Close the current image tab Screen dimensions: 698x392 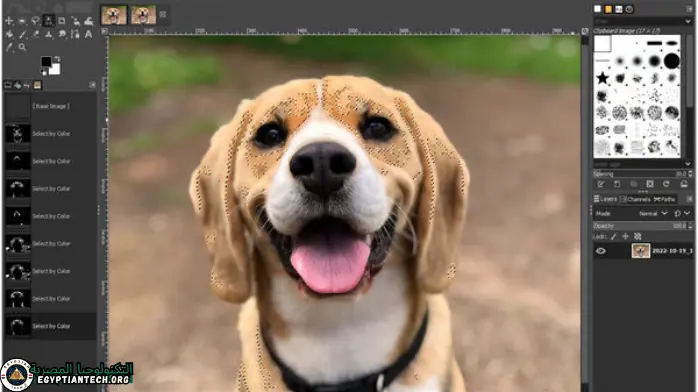pyautogui.click(x=163, y=14)
